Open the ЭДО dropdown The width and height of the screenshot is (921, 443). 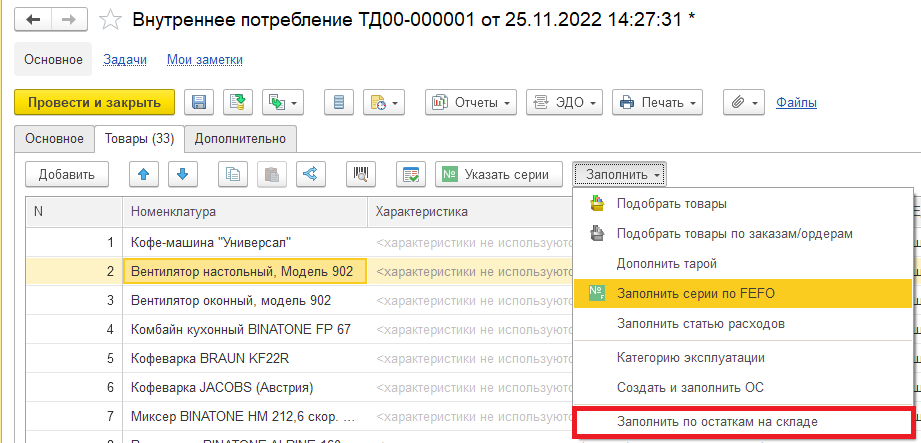pyautogui.click(x=564, y=103)
